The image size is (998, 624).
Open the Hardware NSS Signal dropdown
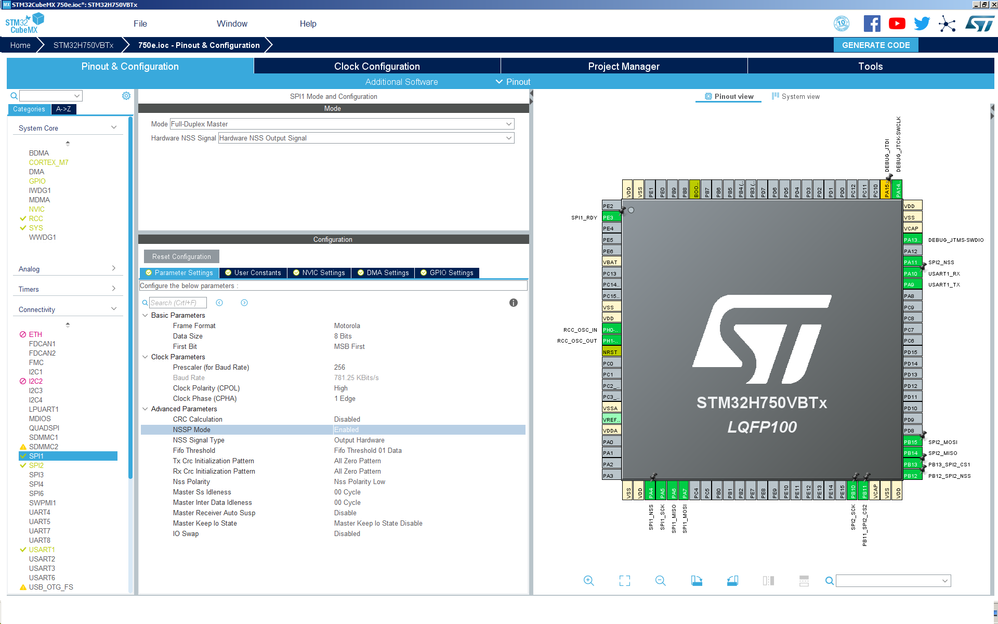pyautogui.click(x=365, y=138)
